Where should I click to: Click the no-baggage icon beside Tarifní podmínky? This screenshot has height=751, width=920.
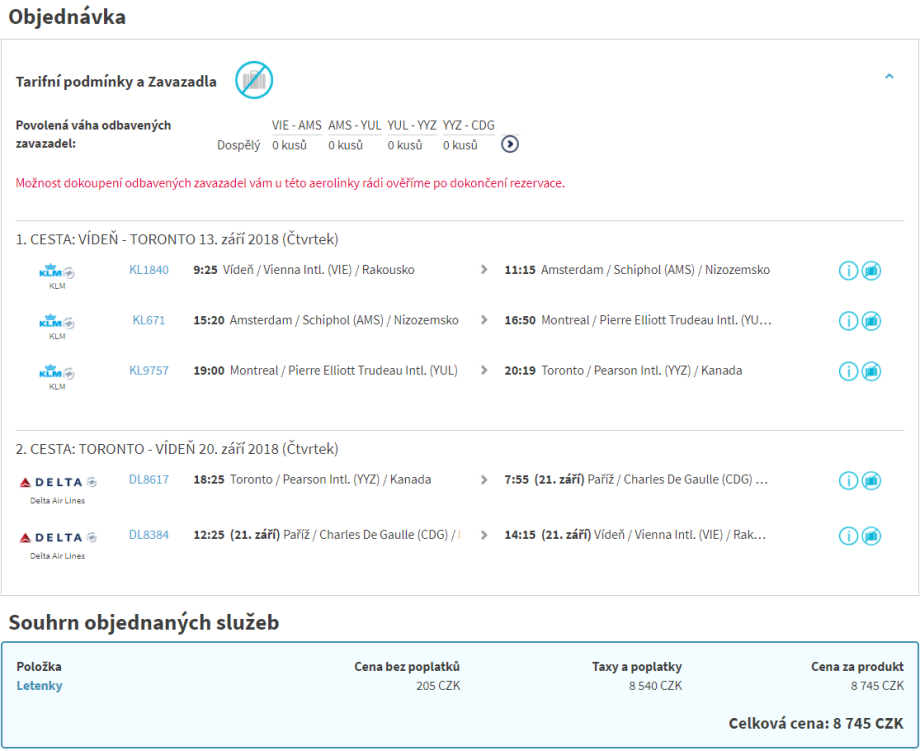[254, 80]
